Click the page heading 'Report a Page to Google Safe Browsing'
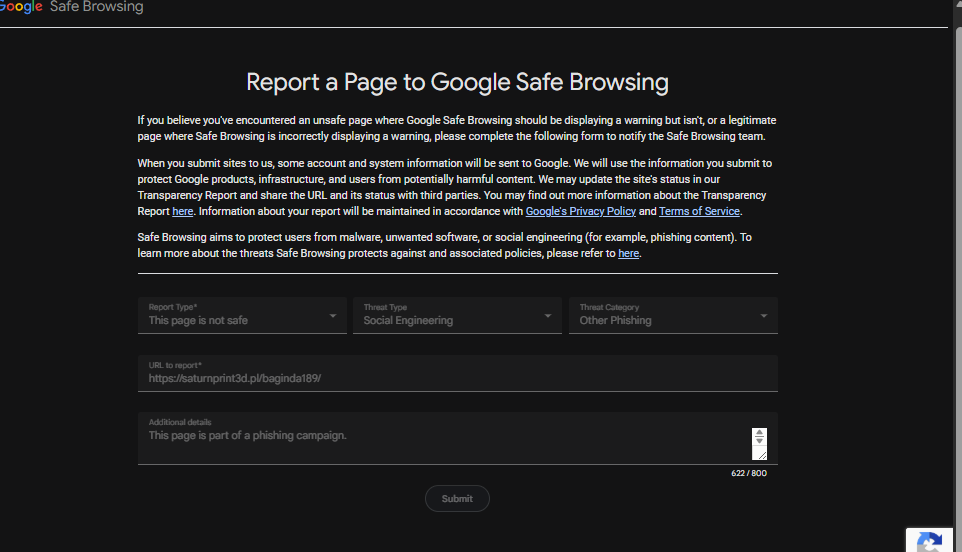 457,82
